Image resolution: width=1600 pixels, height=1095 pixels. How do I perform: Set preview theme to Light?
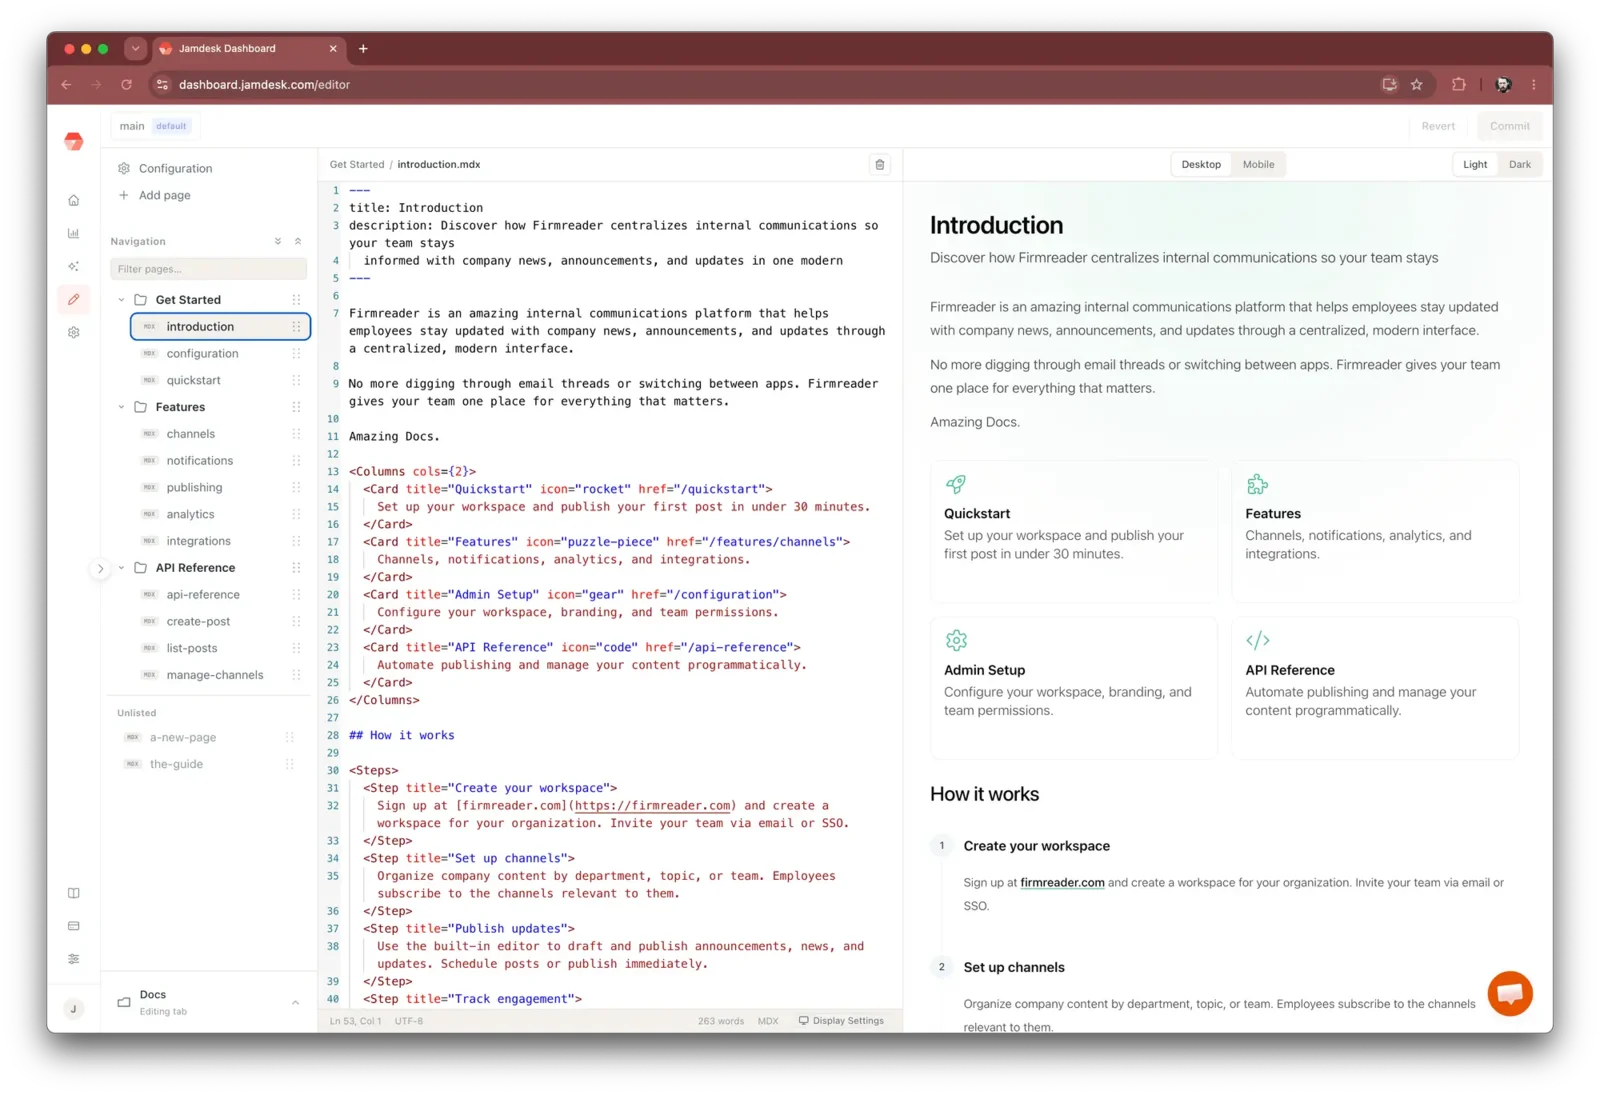click(1475, 165)
